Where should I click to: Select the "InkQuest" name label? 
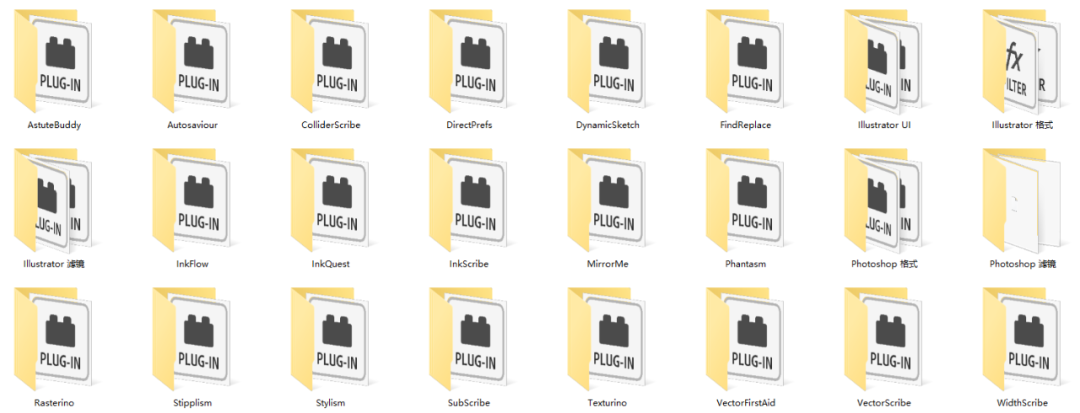click(331, 264)
